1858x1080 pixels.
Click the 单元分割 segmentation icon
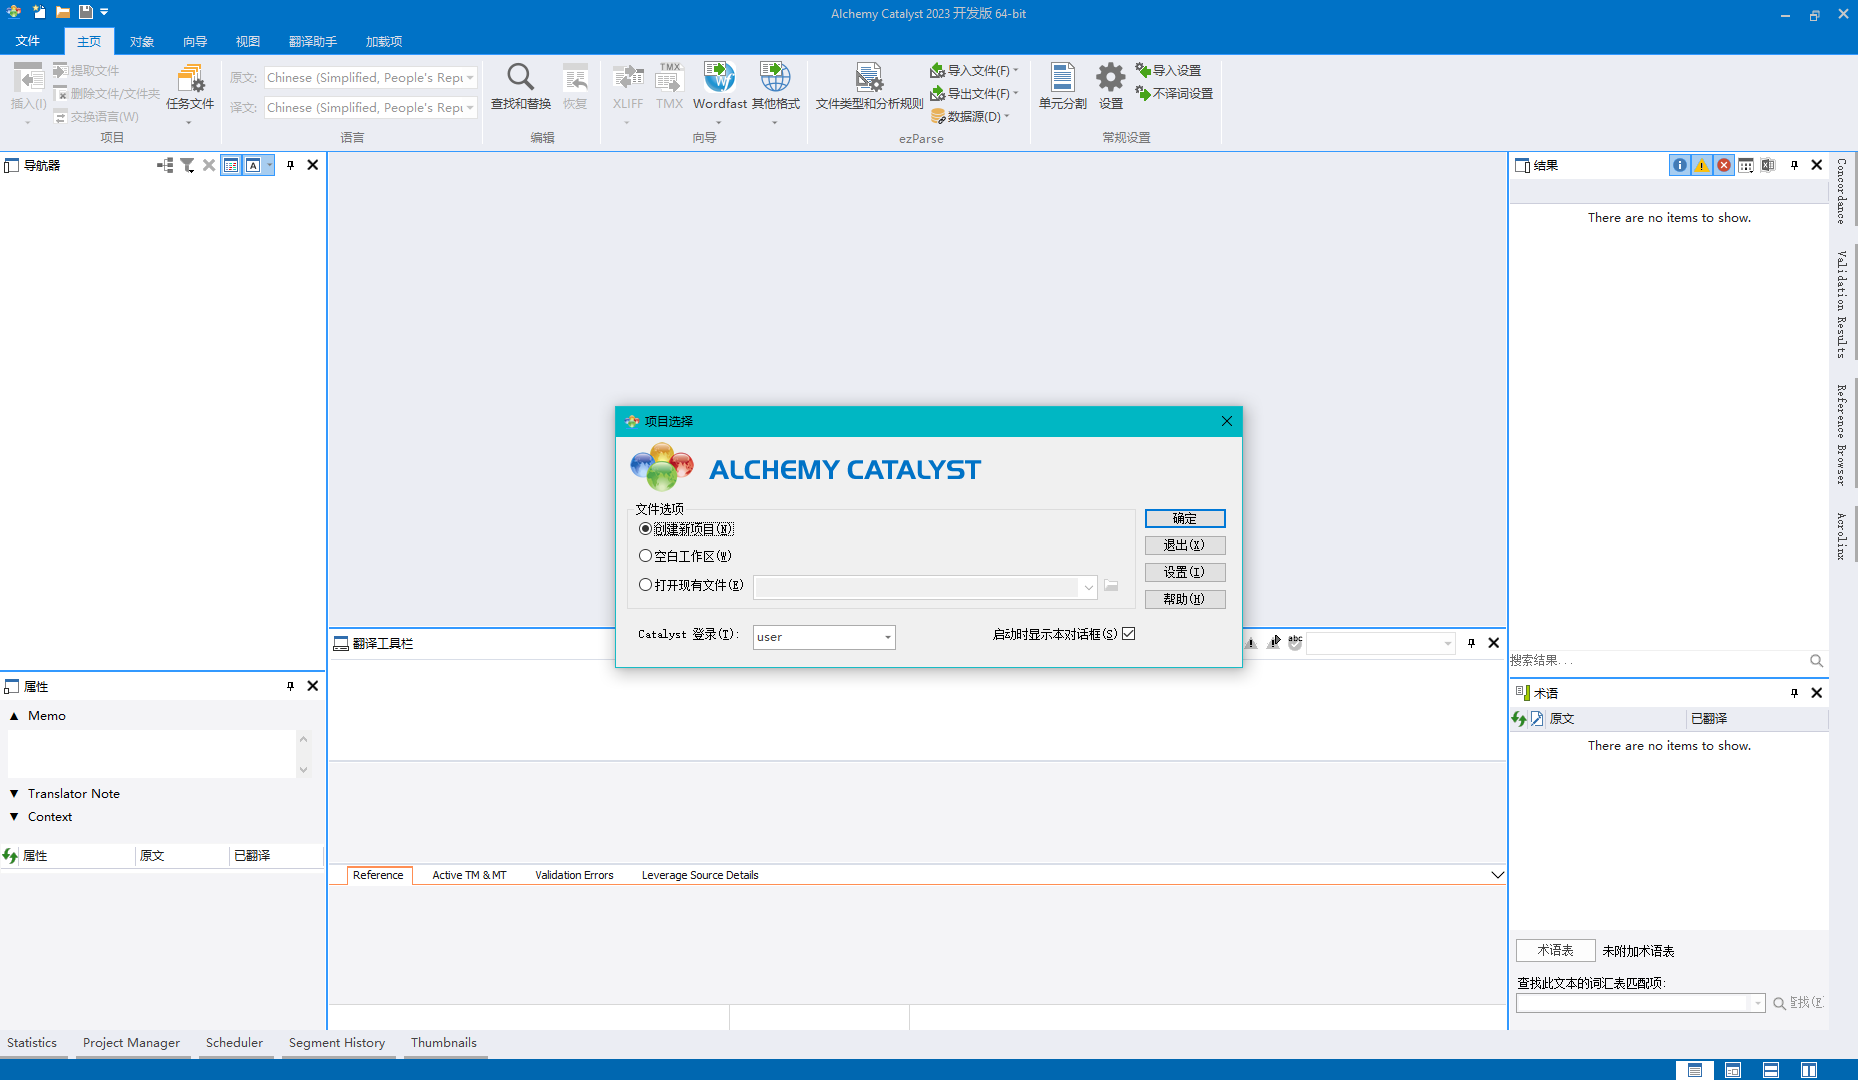pyautogui.click(x=1062, y=87)
